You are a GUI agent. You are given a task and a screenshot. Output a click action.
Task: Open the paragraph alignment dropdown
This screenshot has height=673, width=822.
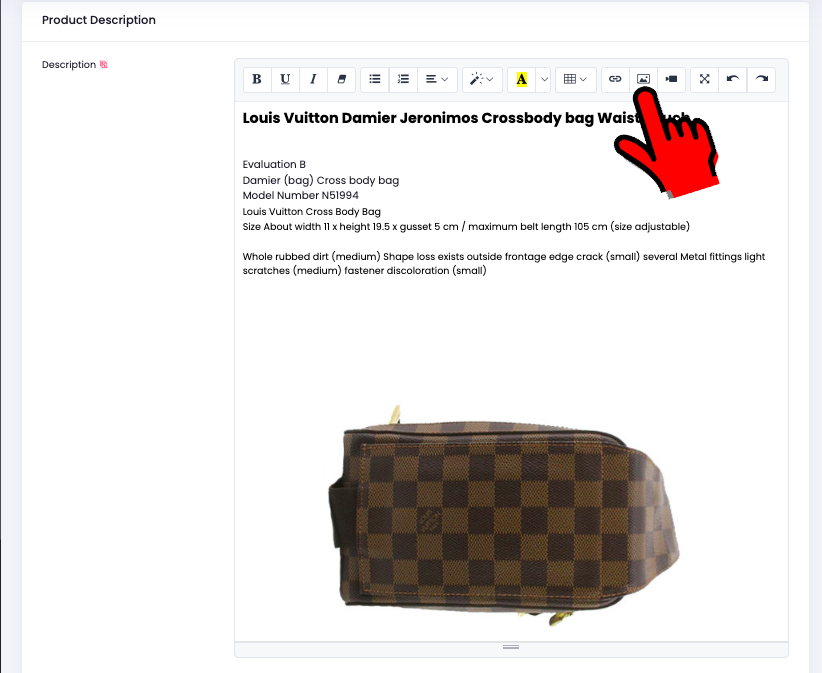point(437,79)
